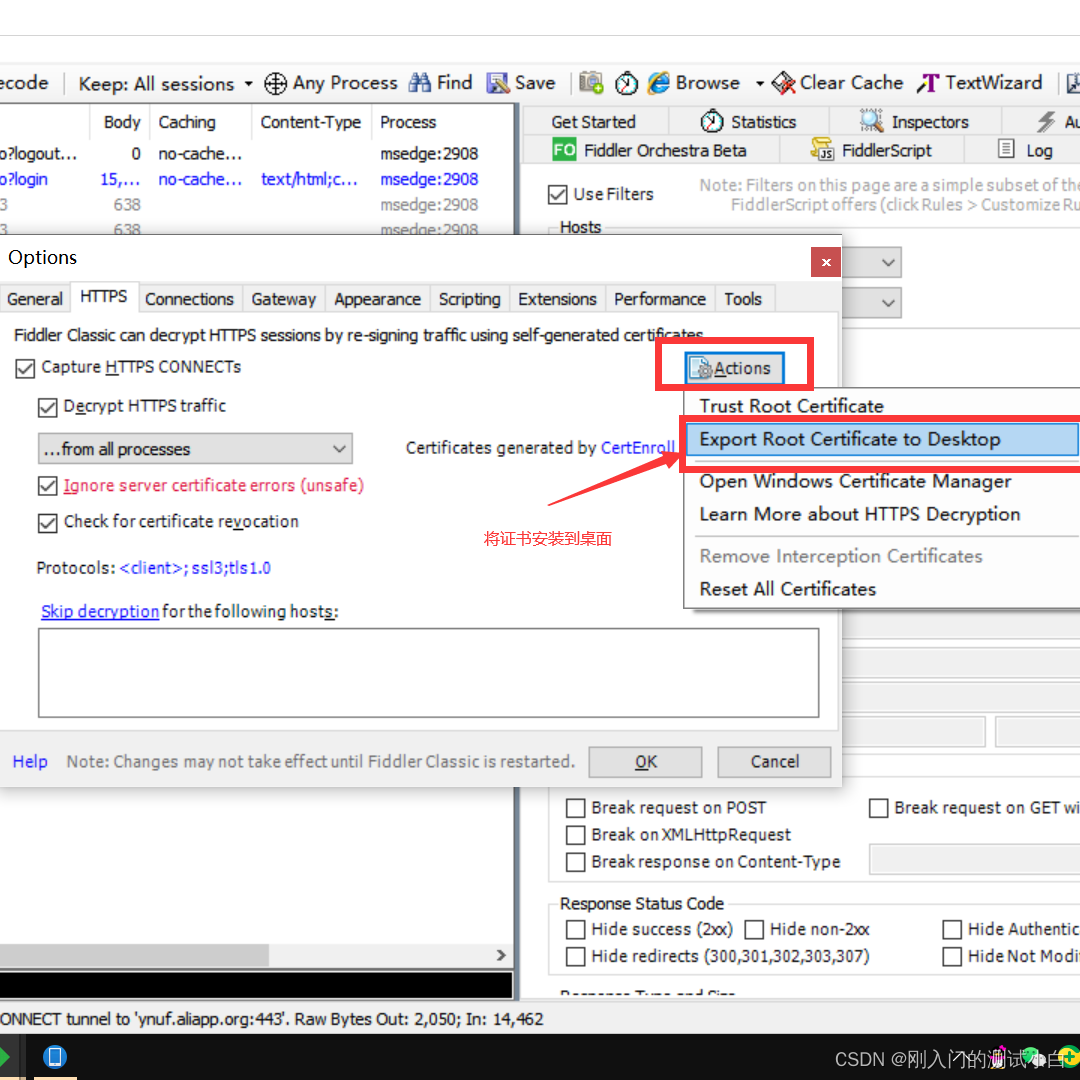The image size is (1080, 1080).
Task: Switch to the Performance tab
Action: point(660,299)
